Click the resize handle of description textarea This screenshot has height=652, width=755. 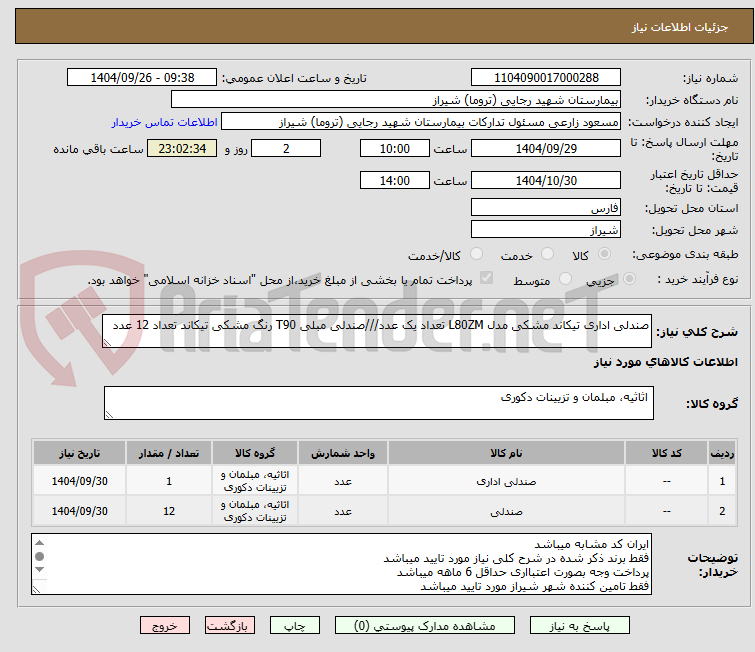click(107, 342)
